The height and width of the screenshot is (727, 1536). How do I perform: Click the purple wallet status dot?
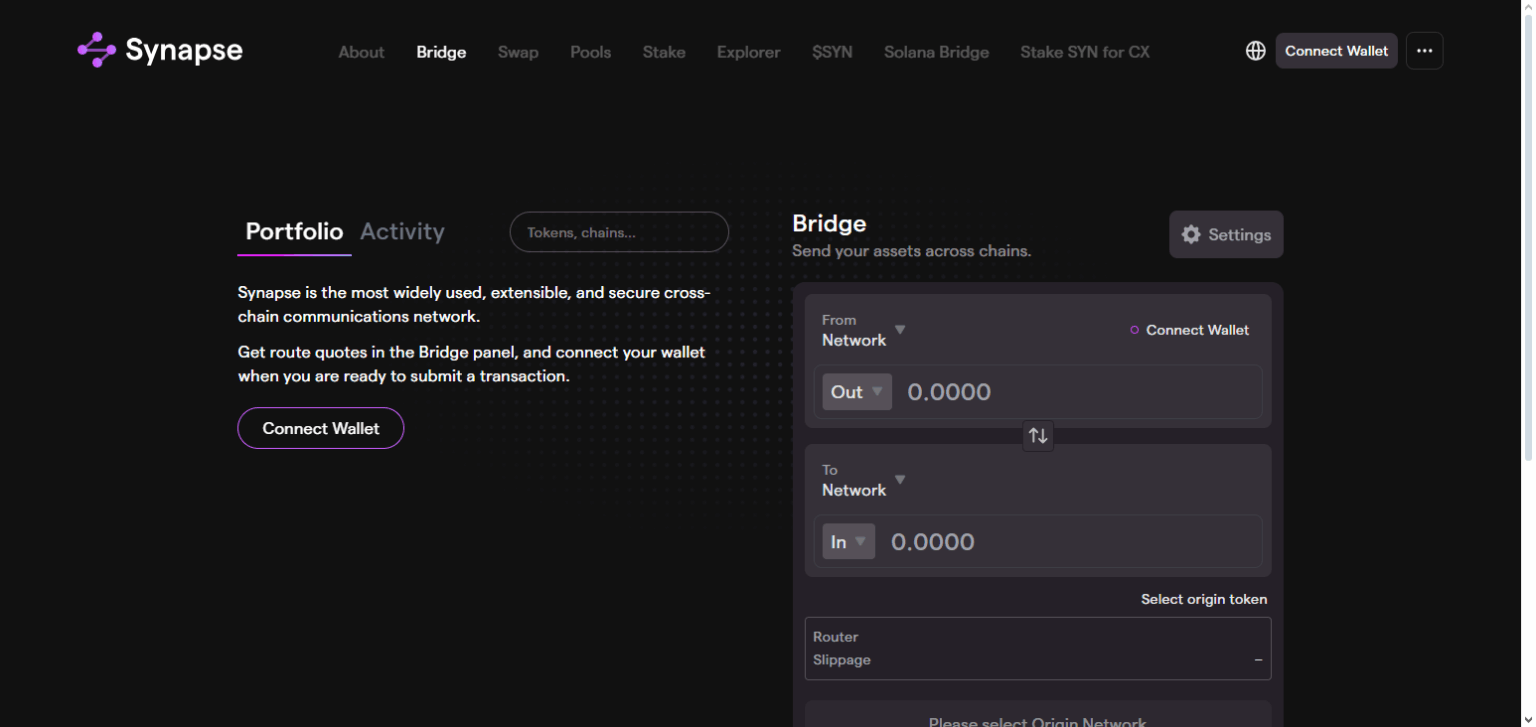[x=1135, y=329]
